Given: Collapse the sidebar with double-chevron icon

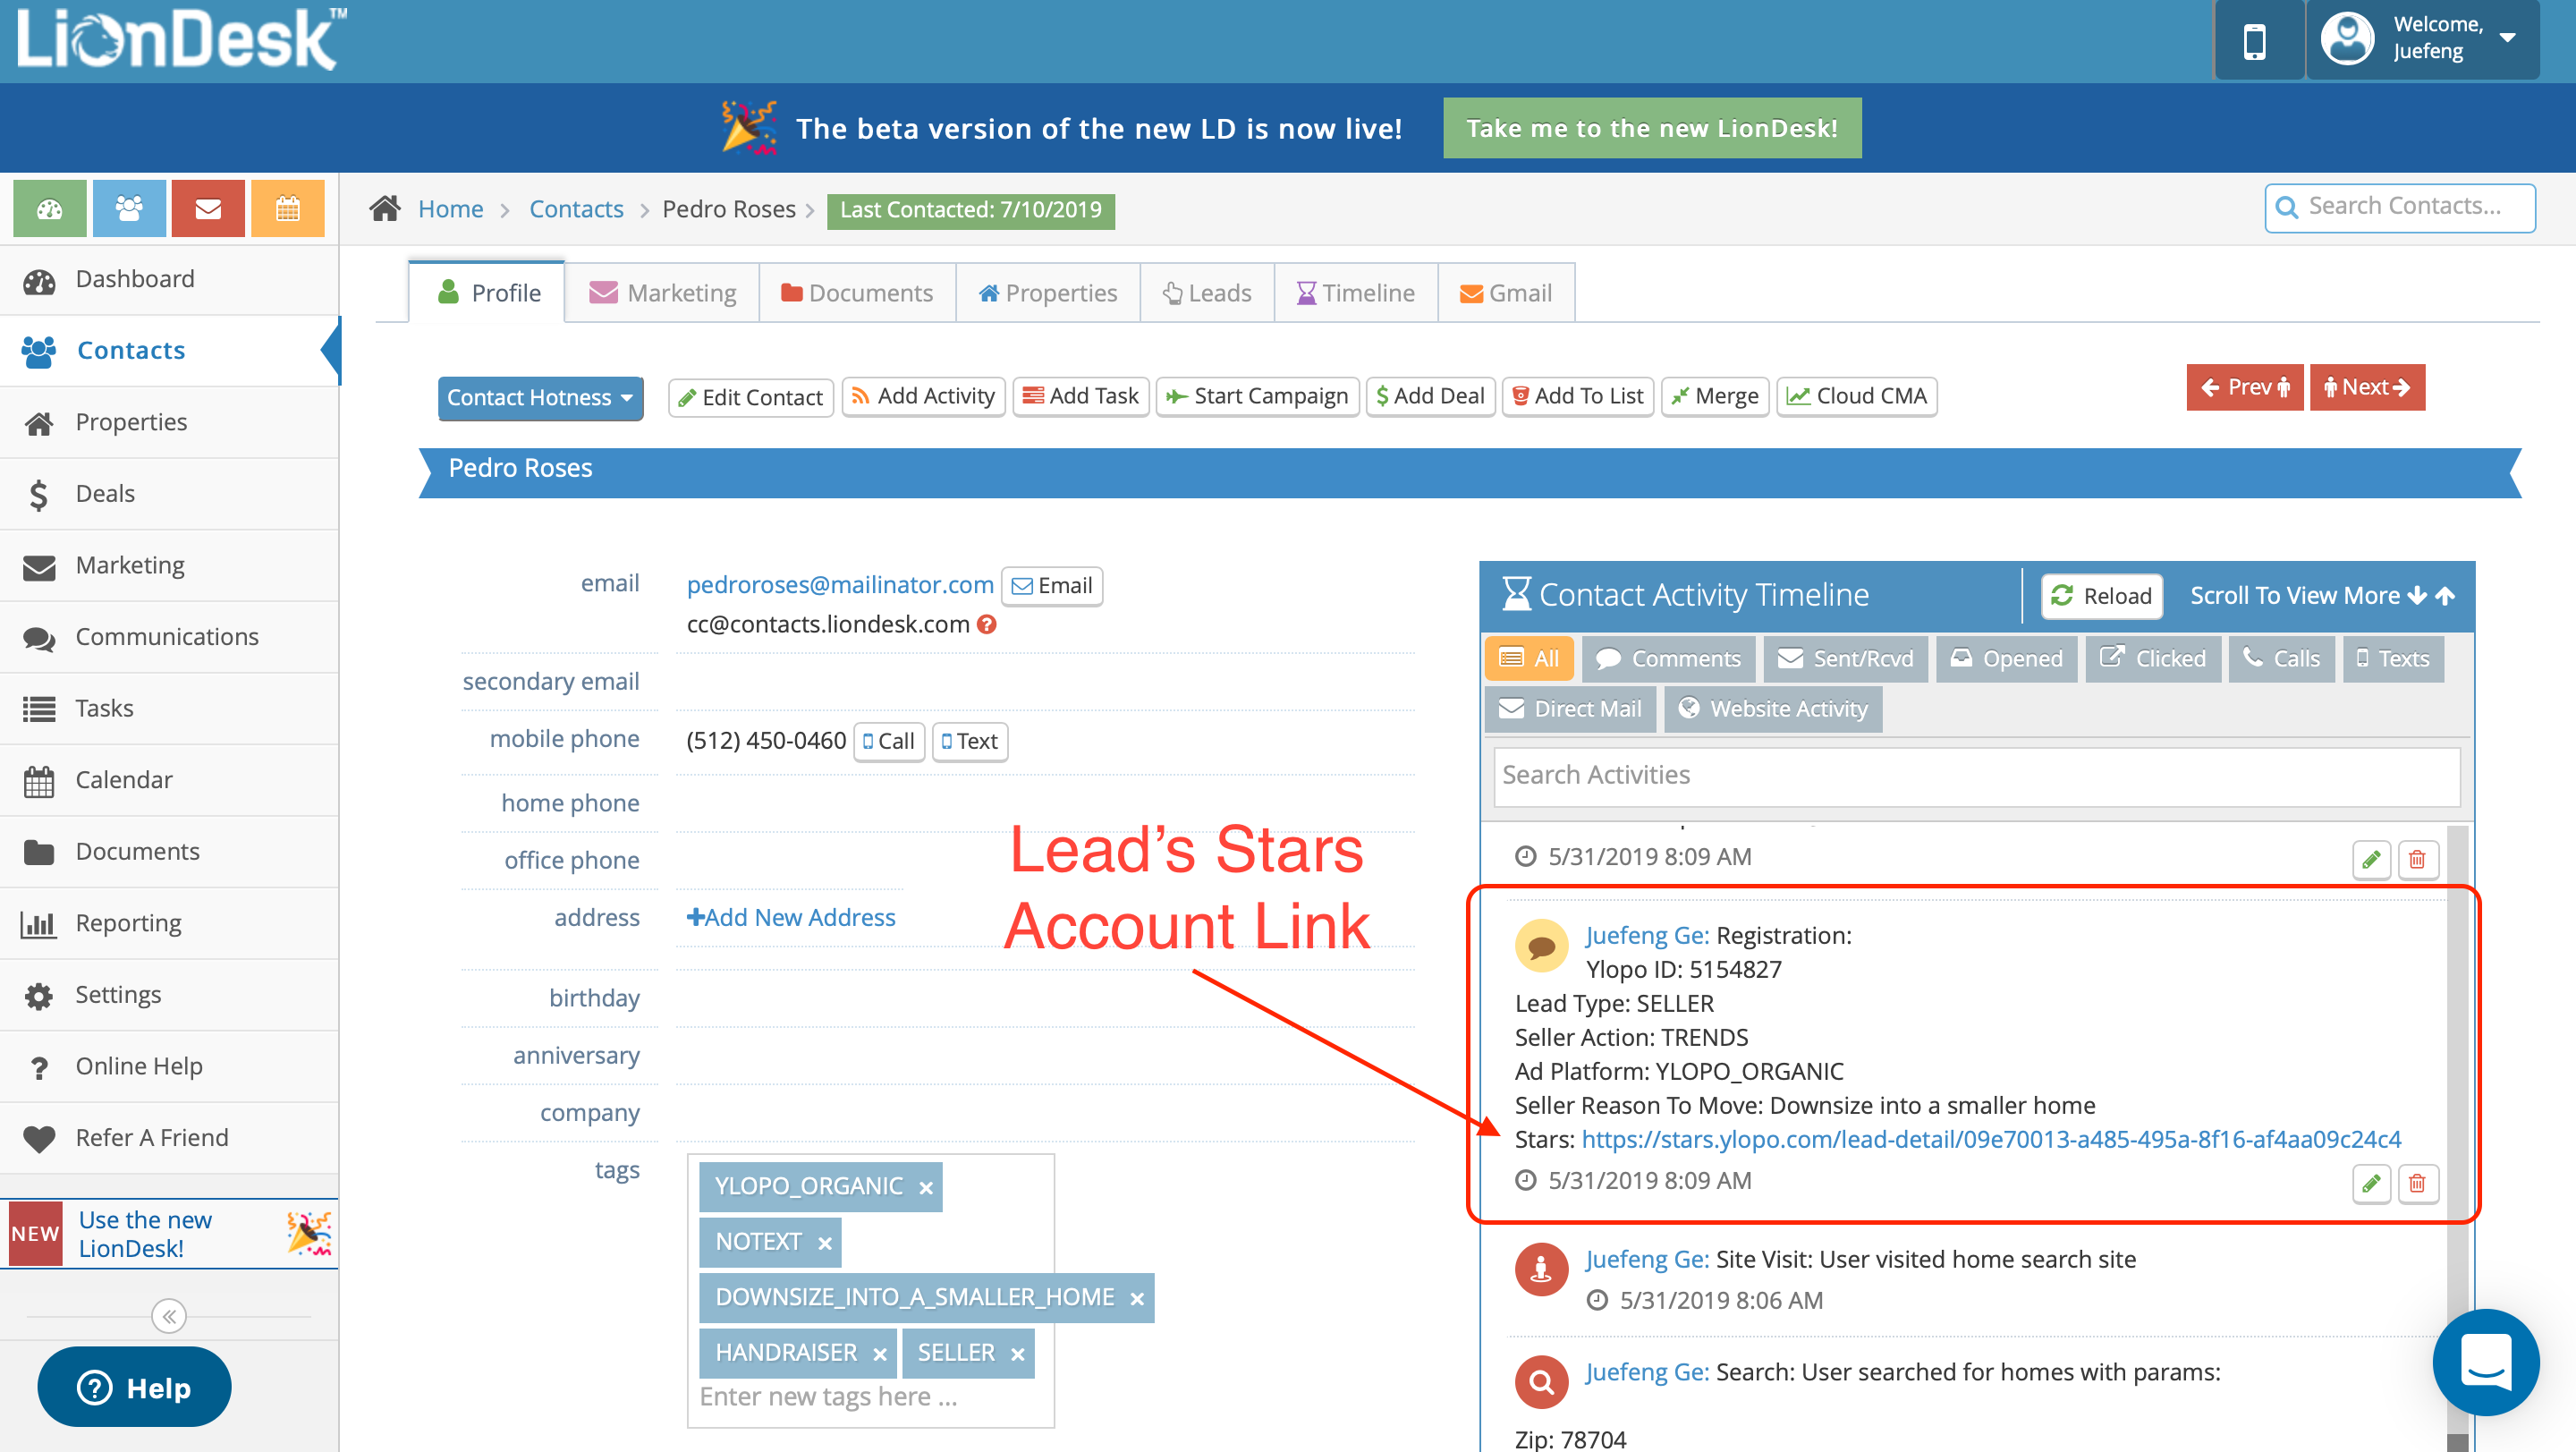Looking at the screenshot, I should pos(169,1316).
